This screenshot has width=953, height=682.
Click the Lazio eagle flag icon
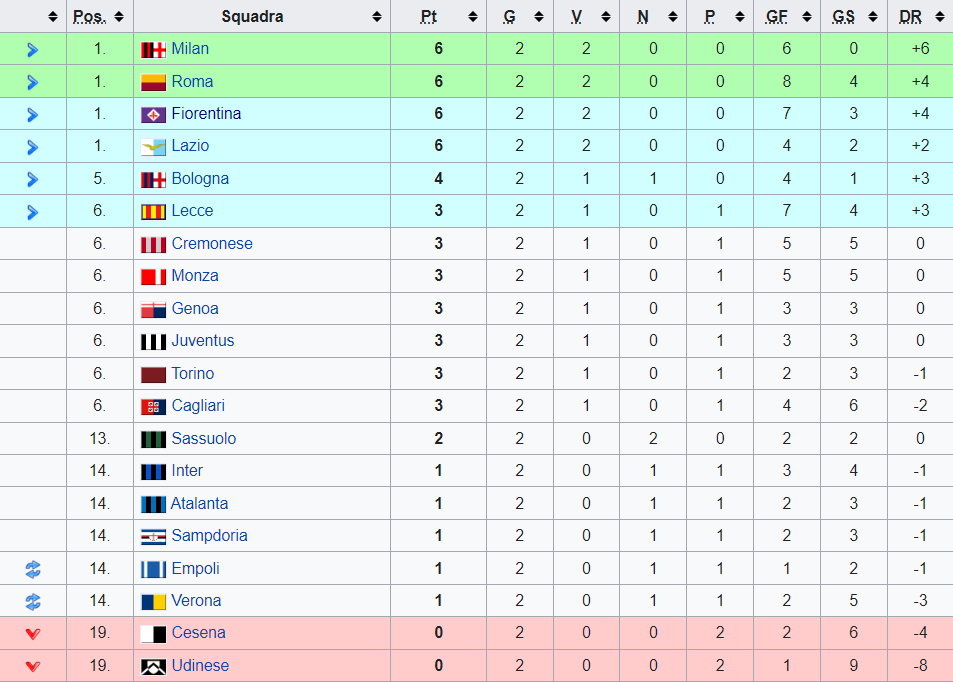pos(153,147)
